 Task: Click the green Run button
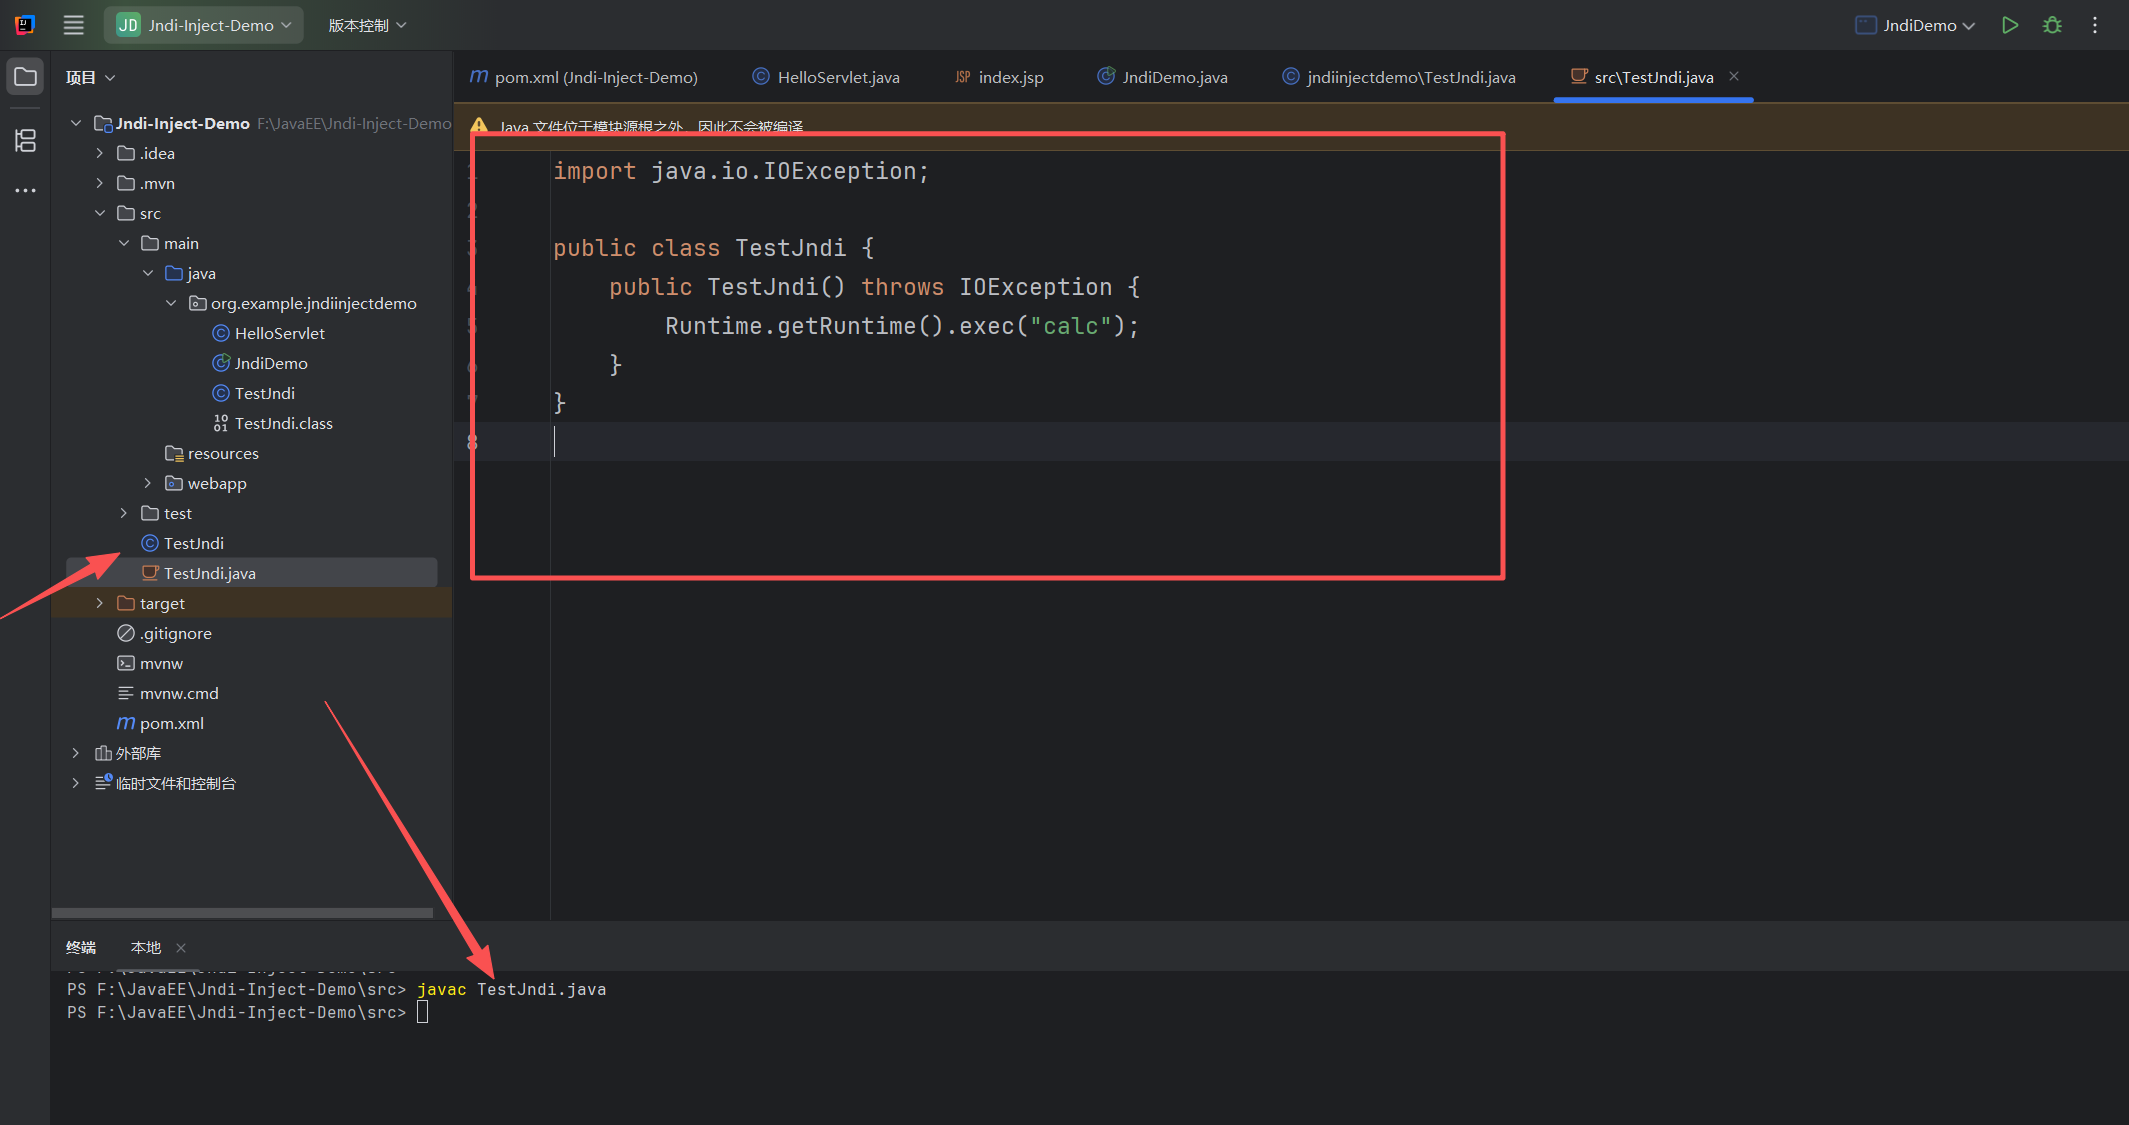[x=2010, y=25]
